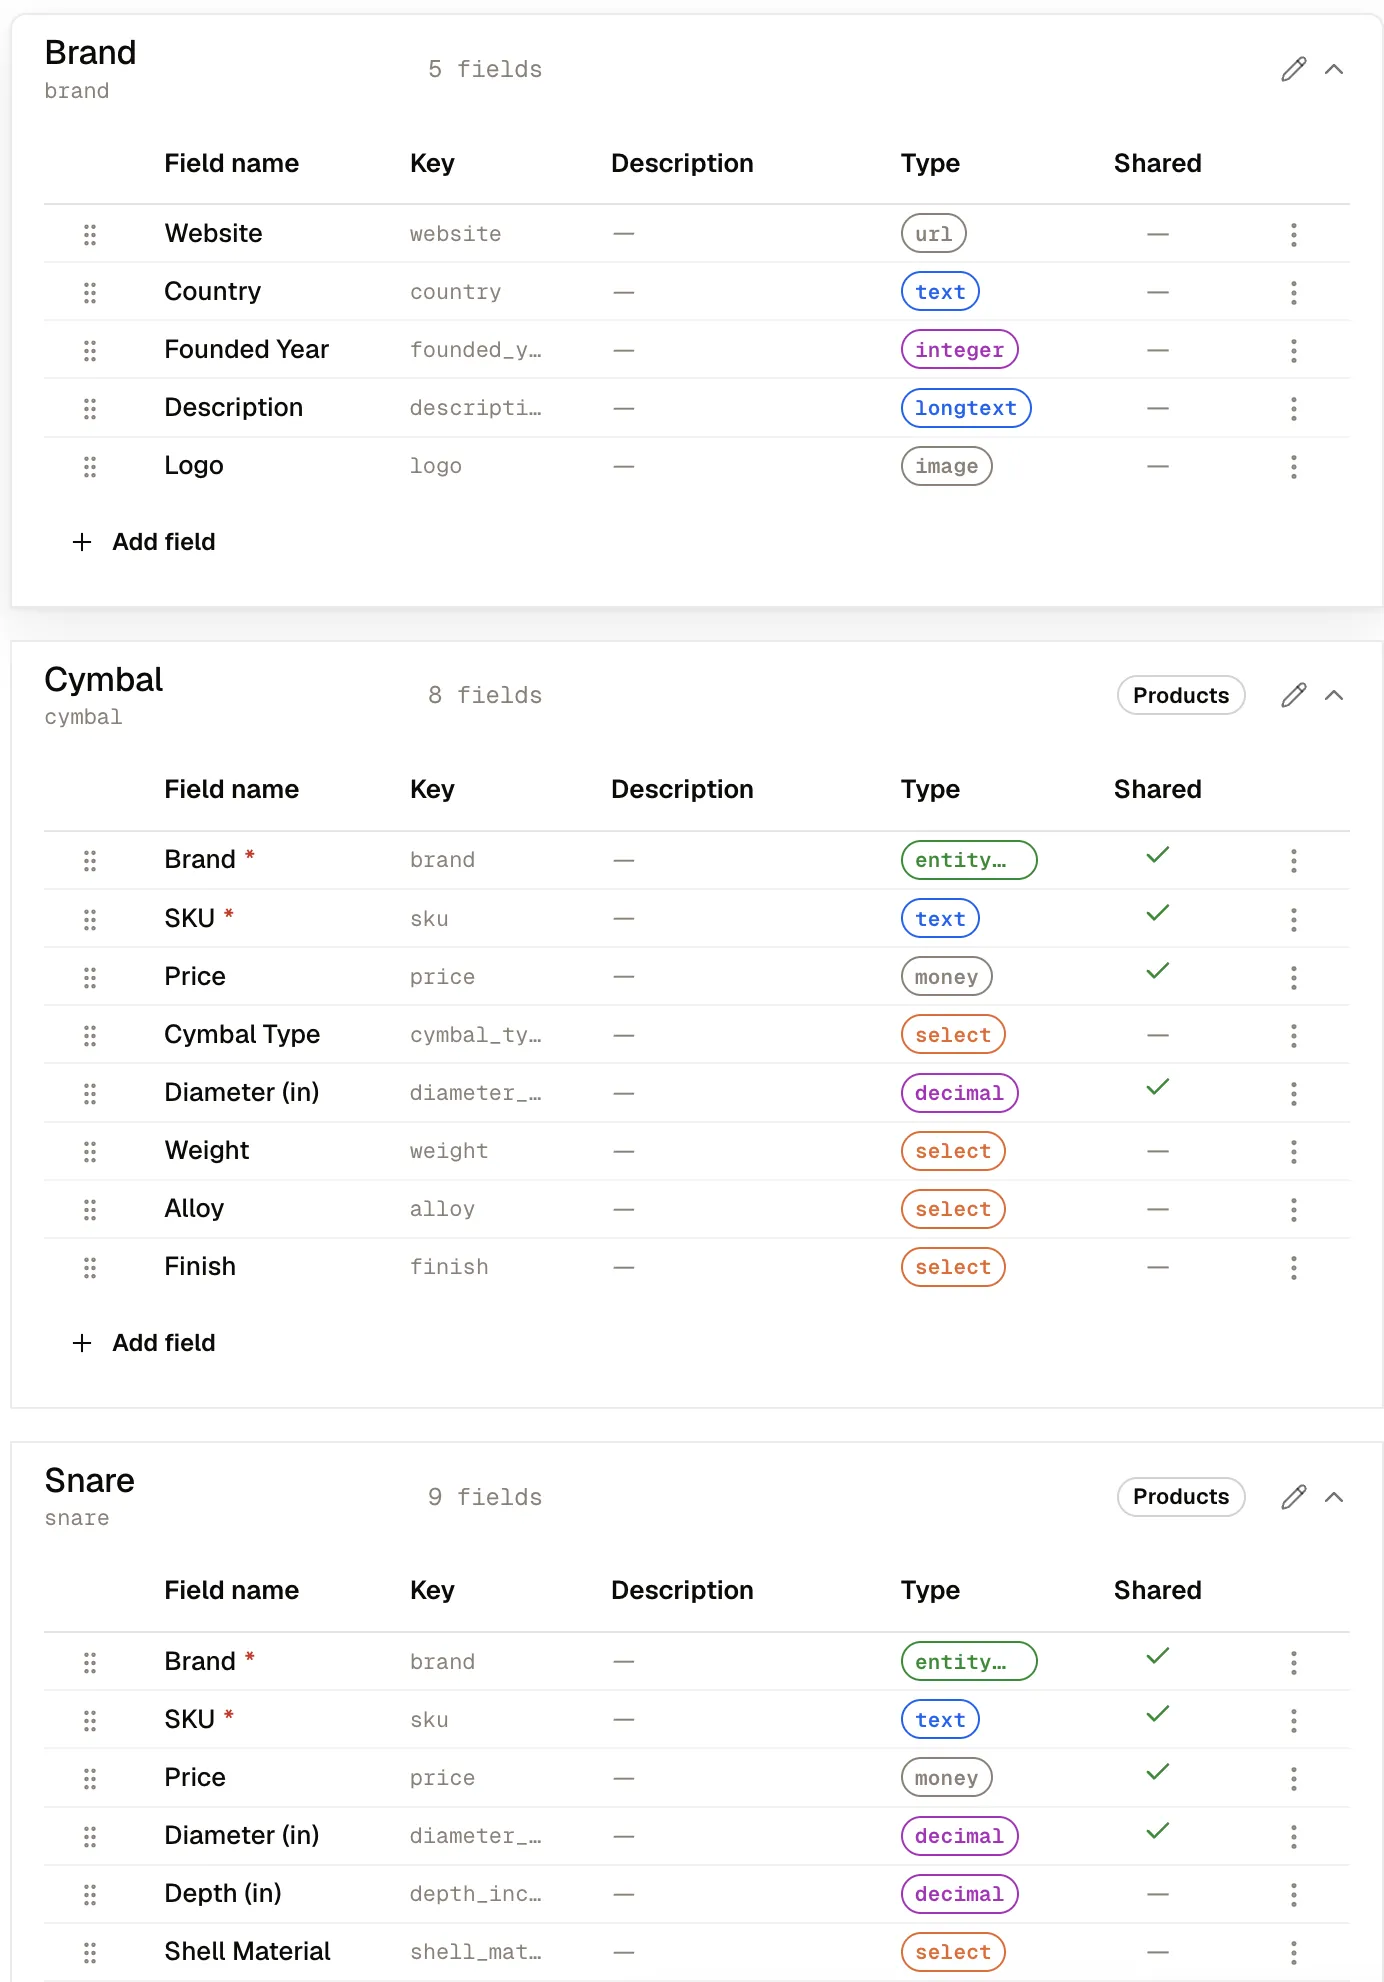1384x1982 pixels.
Task: Open more options for Logo field
Action: [x=1294, y=466]
